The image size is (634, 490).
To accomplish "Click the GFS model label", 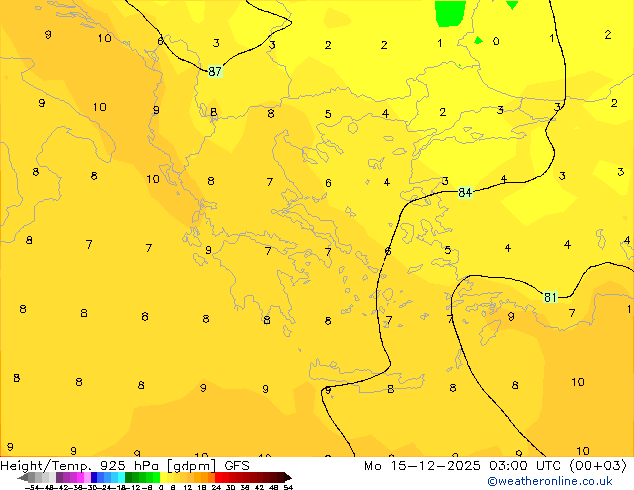I will (x=237, y=466).
